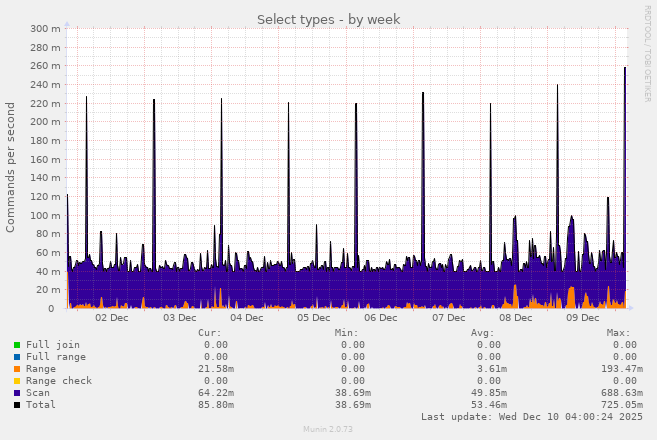This screenshot has height=440, width=657.
Task: Click the 'Min:' column header
Action: pyautogui.click(x=346, y=333)
